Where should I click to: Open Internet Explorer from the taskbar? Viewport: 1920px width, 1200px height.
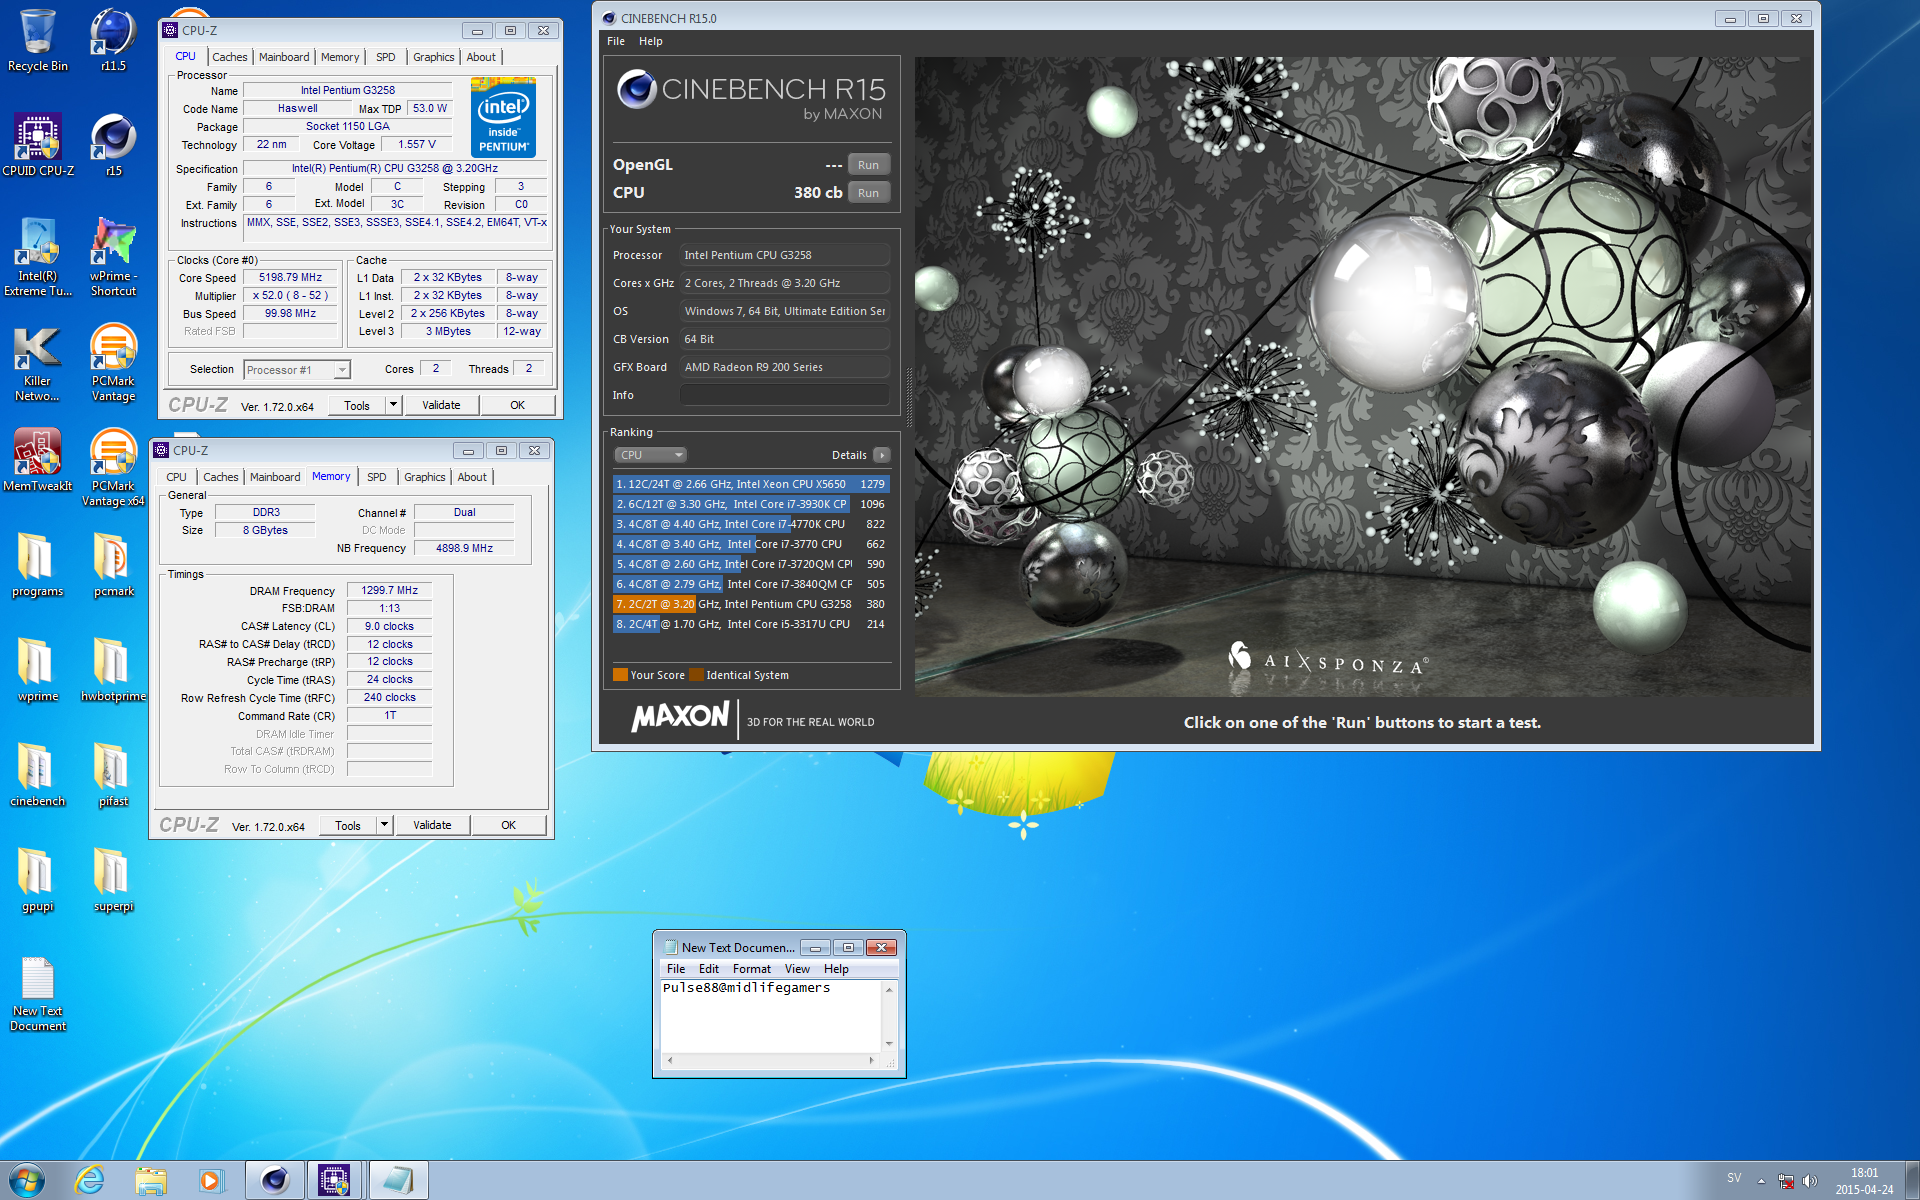pyautogui.click(x=90, y=1180)
